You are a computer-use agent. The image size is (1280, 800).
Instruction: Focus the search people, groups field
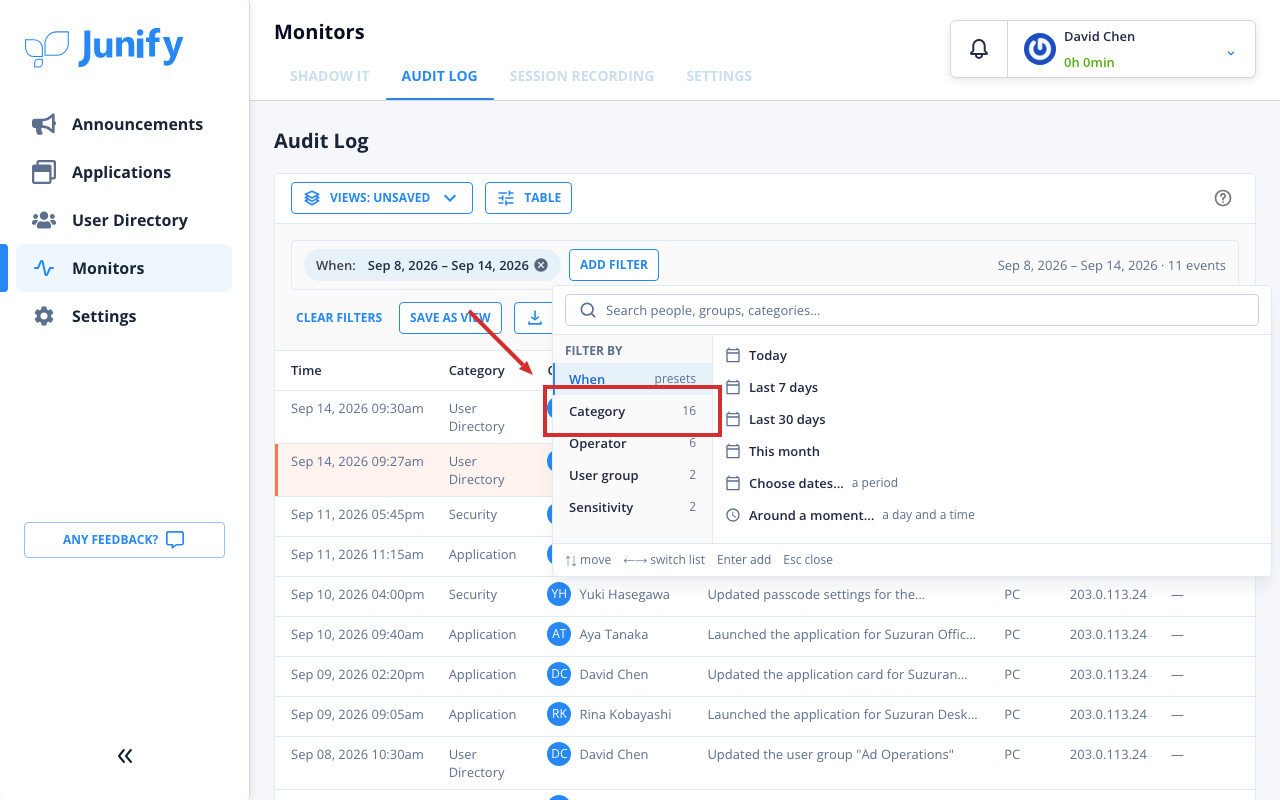click(x=912, y=310)
